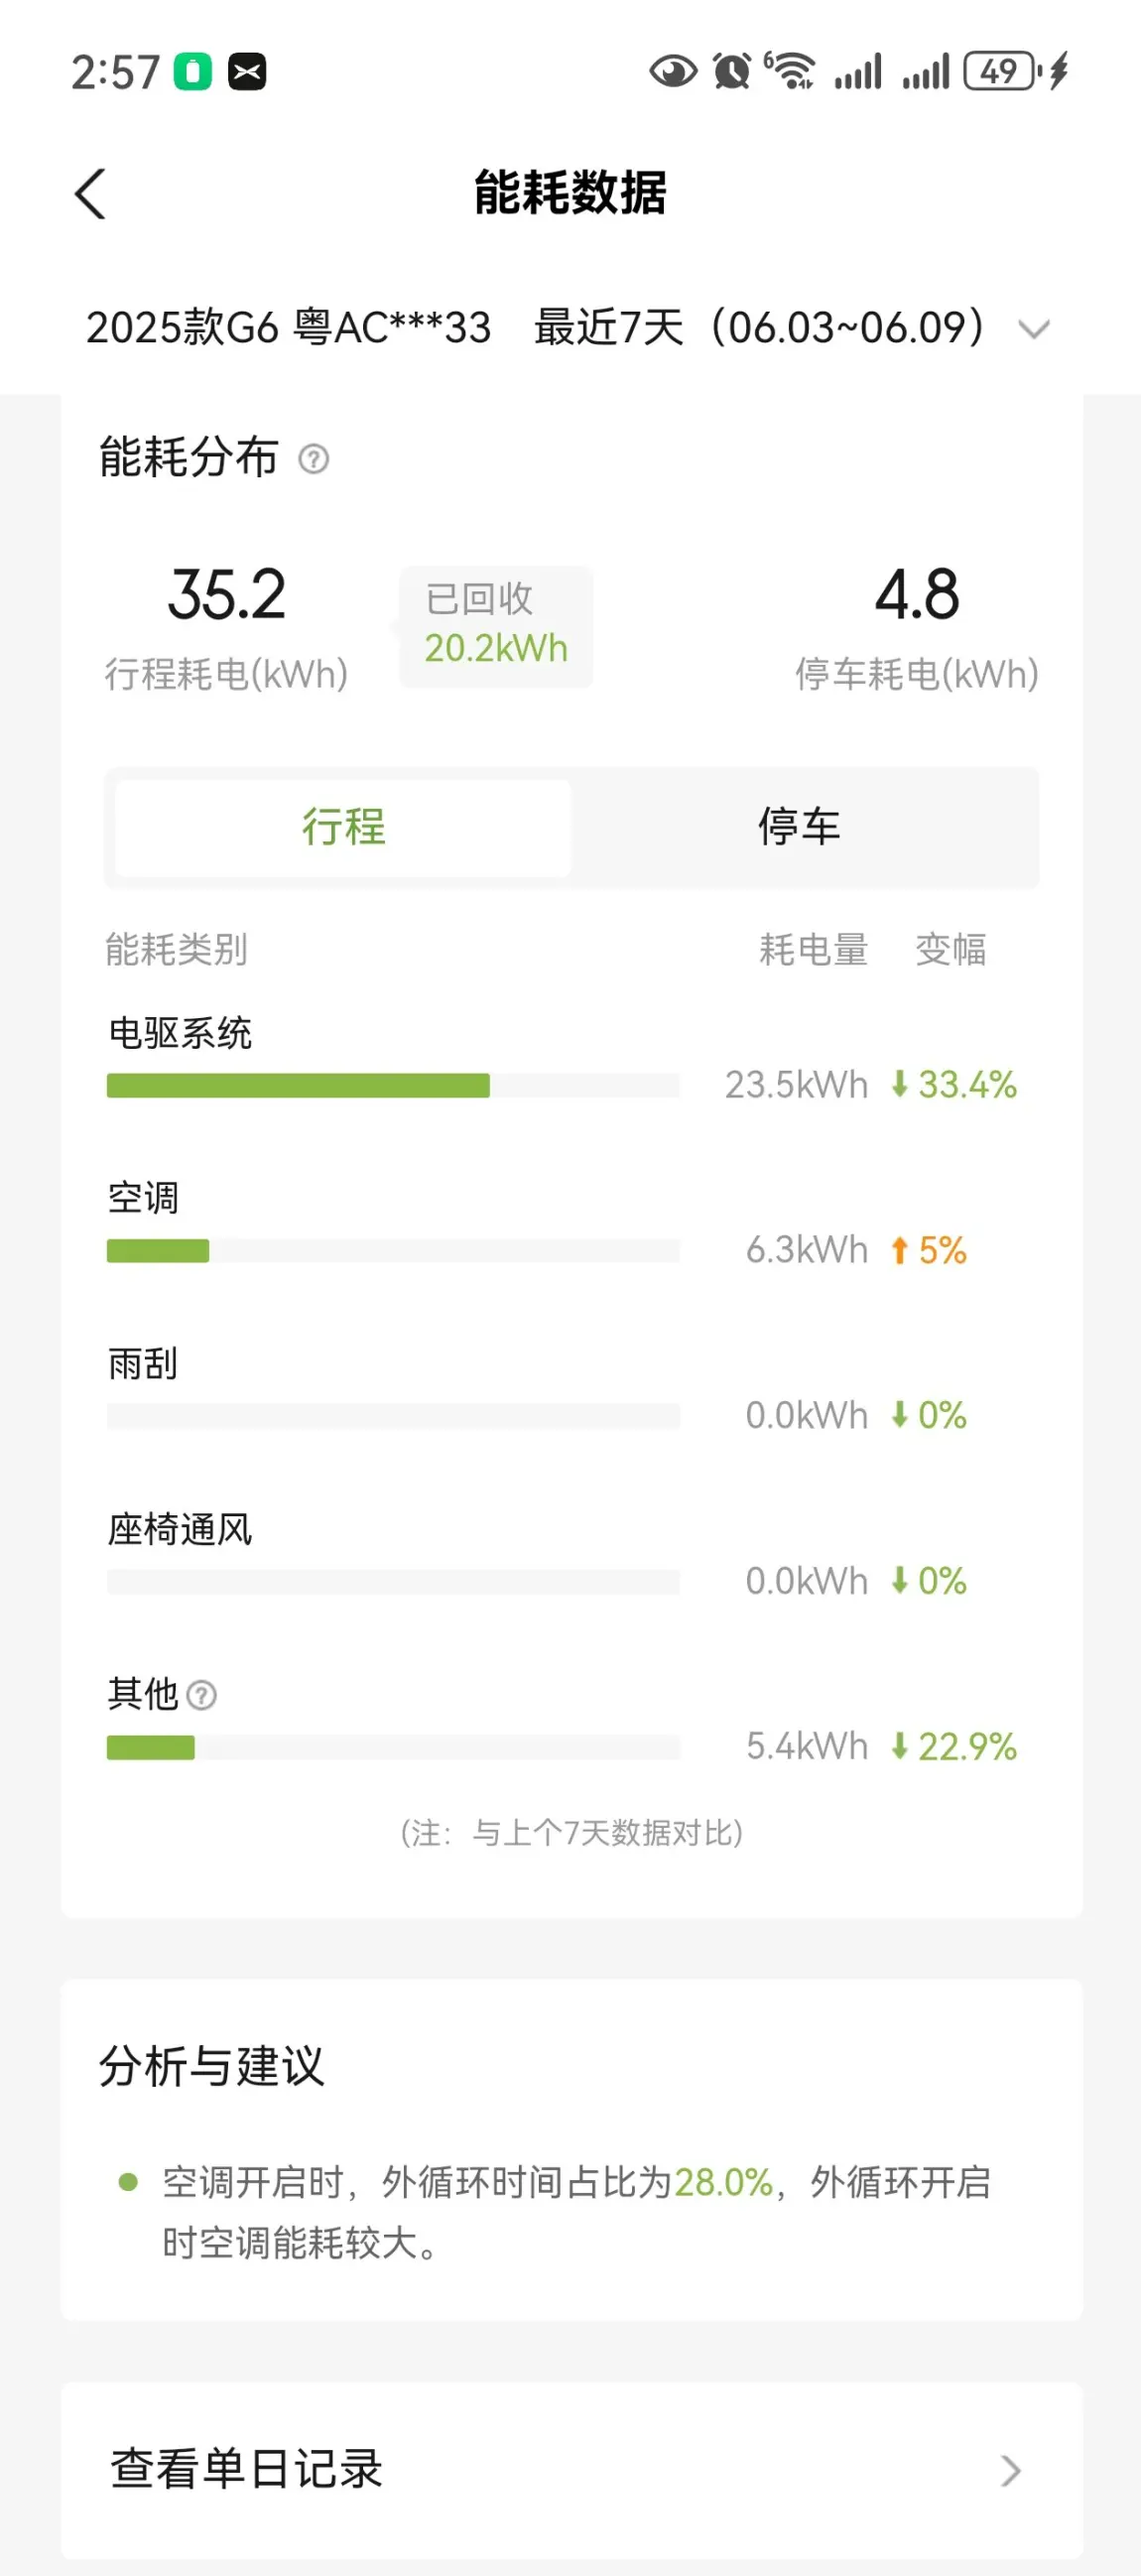Tap the 28.0% highlighted figure in 分析与建议
Viewport: 1141px width, 2576px height.
coord(723,2182)
